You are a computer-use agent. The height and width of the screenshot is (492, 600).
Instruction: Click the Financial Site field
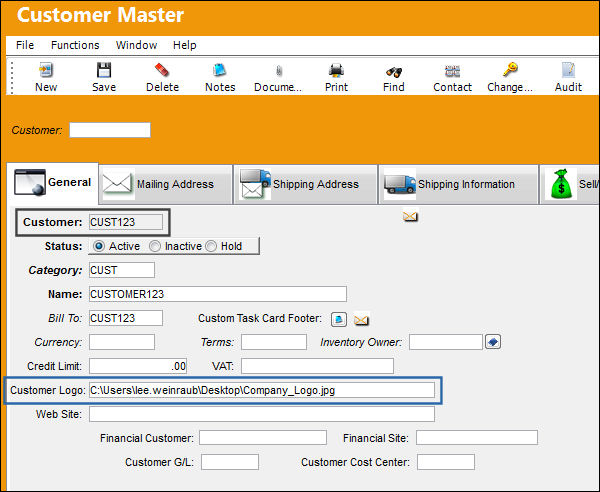(x=477, y=438)
